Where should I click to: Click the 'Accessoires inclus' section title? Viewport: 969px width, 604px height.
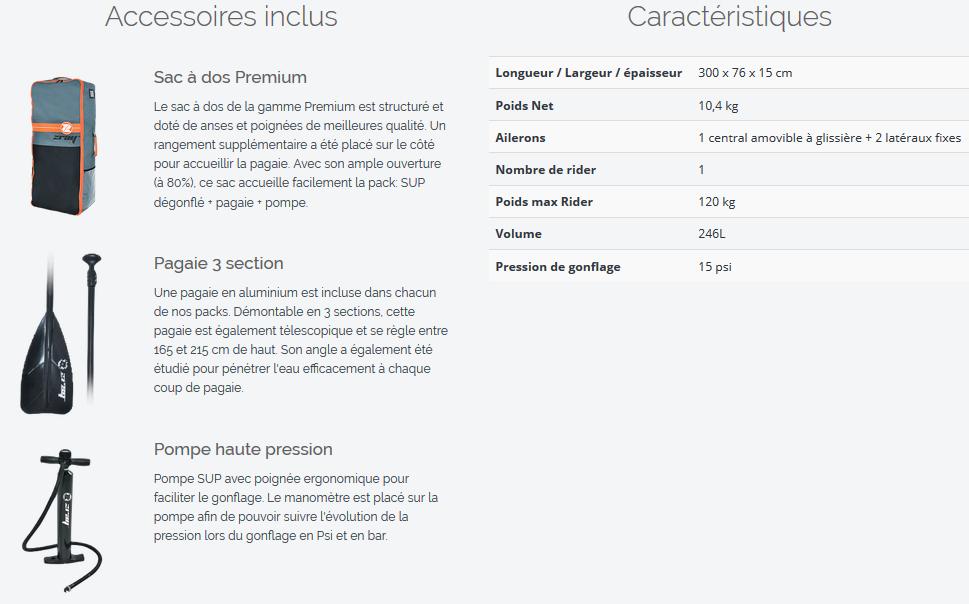pyautogui.click(x=221, y=16)
